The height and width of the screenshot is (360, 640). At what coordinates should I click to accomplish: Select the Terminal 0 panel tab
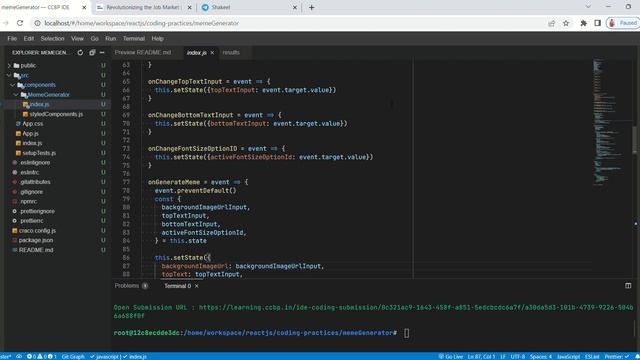[x=178, y=286]
